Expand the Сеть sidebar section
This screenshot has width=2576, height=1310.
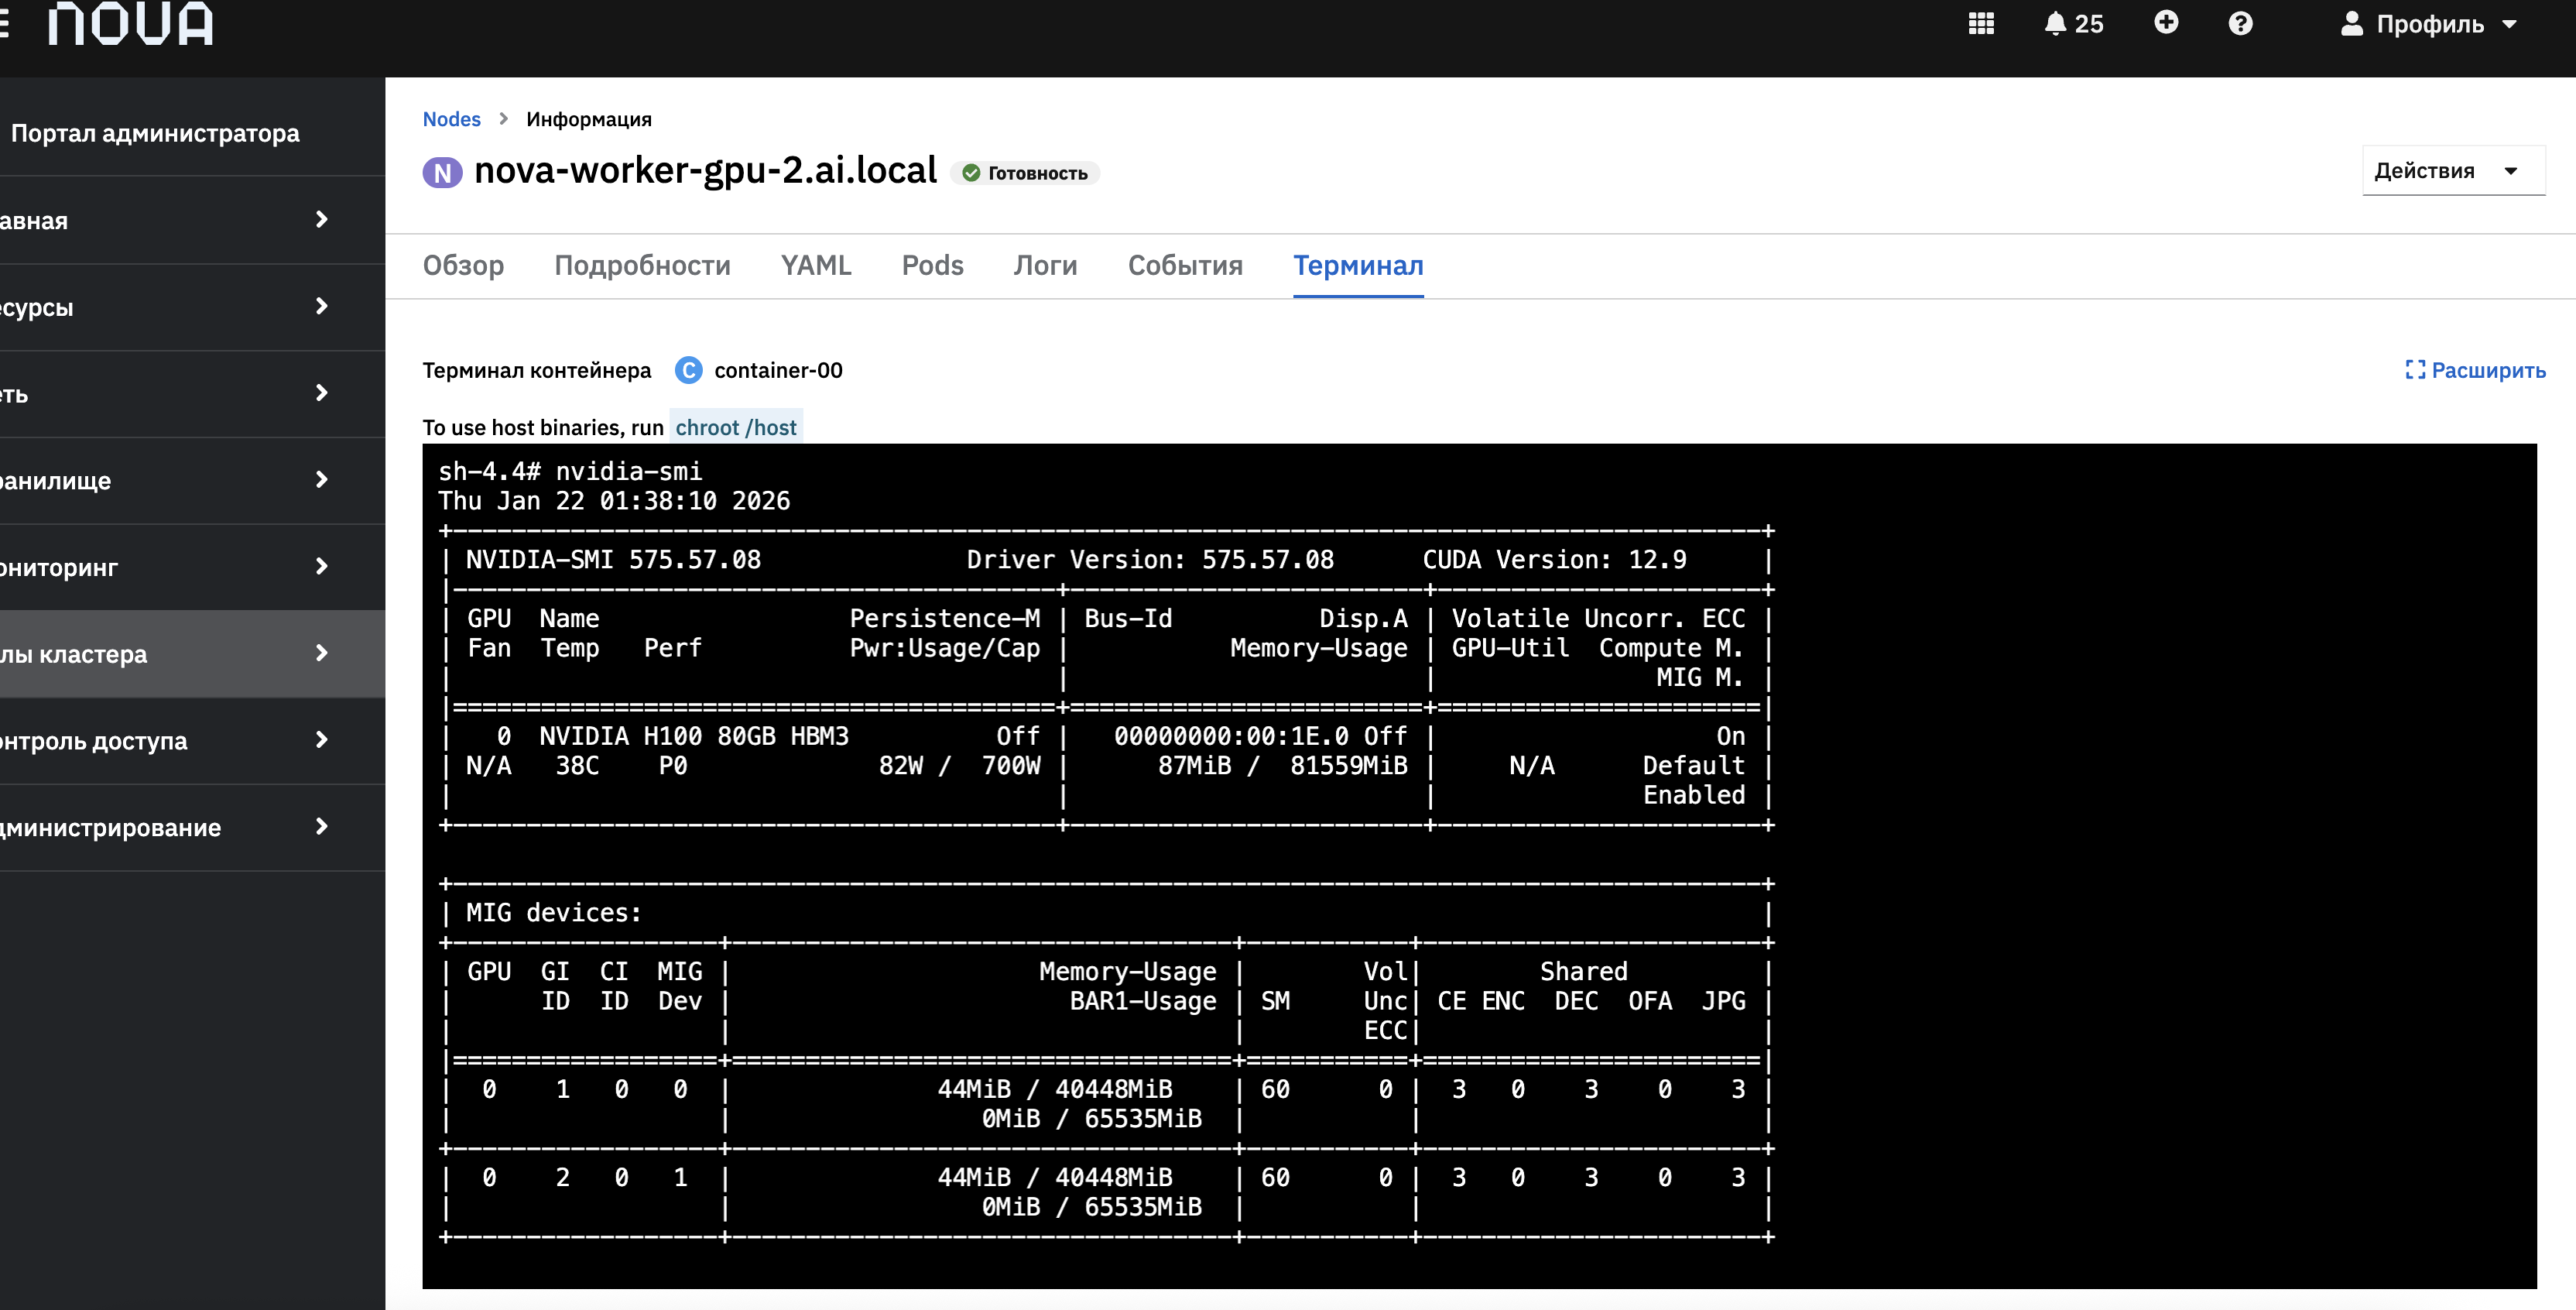[x=192, y=394]
